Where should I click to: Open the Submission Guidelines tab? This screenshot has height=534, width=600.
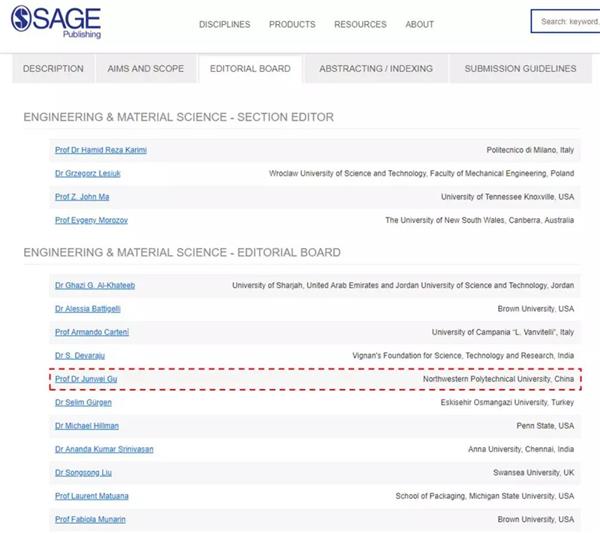tap(520, 69)
